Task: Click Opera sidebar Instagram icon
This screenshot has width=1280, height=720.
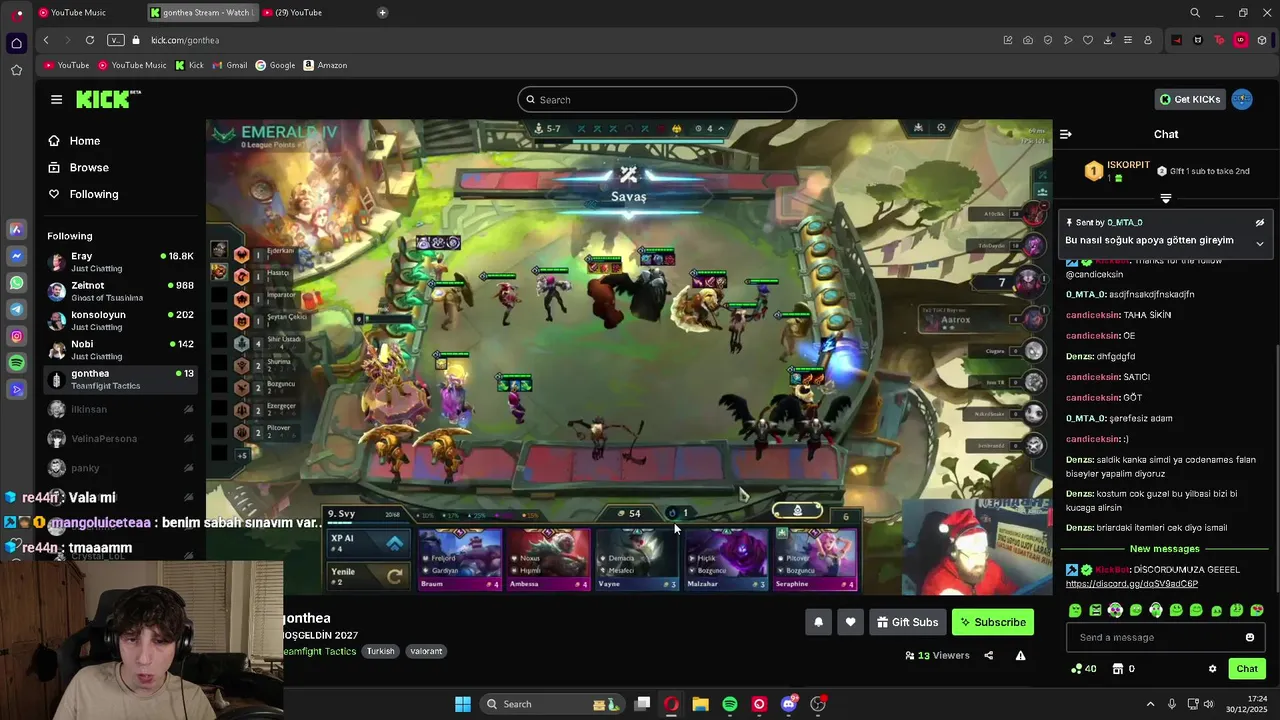Action: (16, 337)
